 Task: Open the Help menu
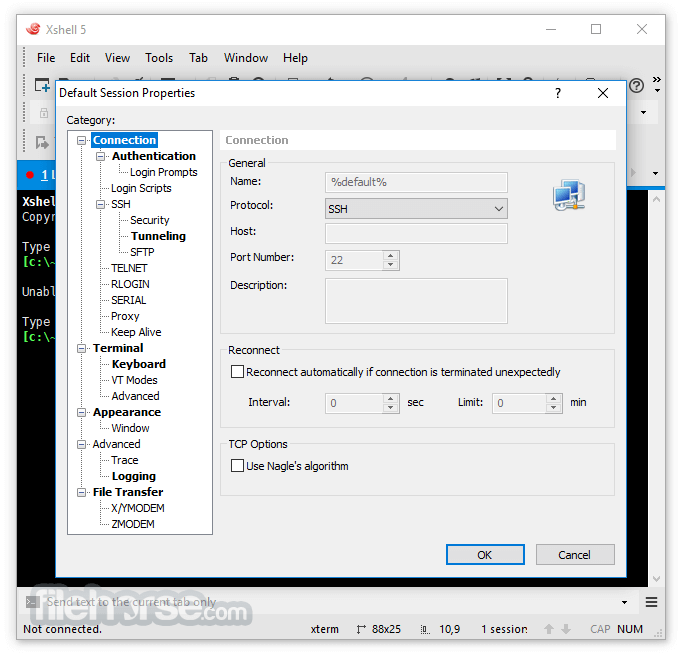pyautogui.click(x=295, y=58)
